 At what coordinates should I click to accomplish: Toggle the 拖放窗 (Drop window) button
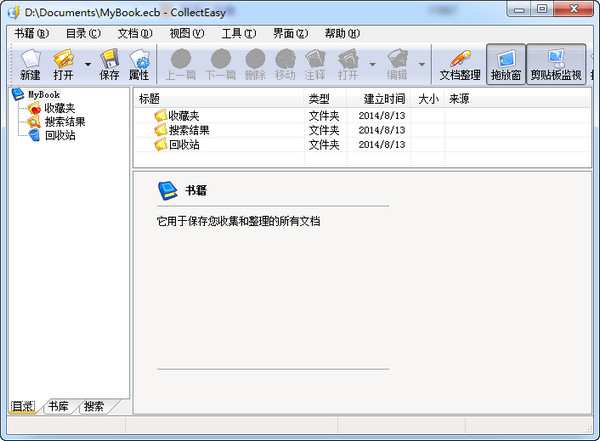[506, 64]
